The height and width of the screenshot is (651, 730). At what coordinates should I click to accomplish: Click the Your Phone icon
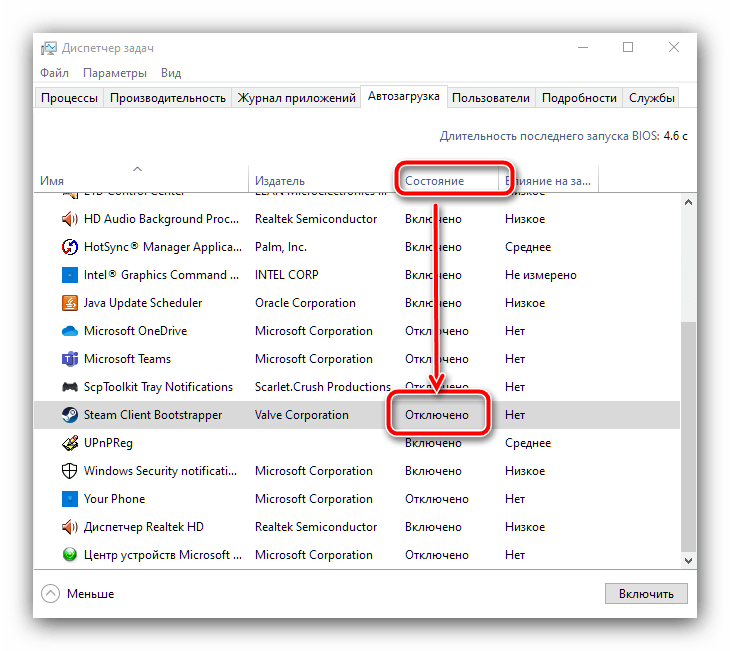tap(70, 499)
